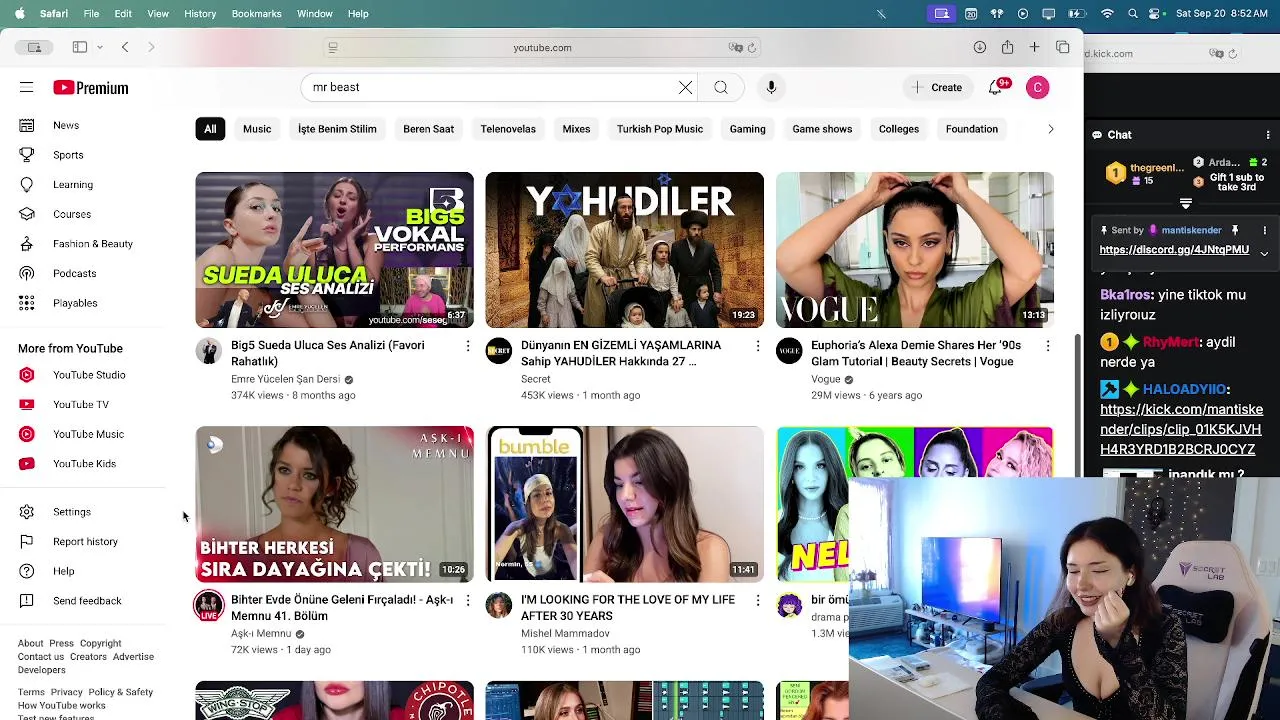Open YouTube Settings in the sidebar
Viewport: 1280px width, 720px height.
click(72, 512)
